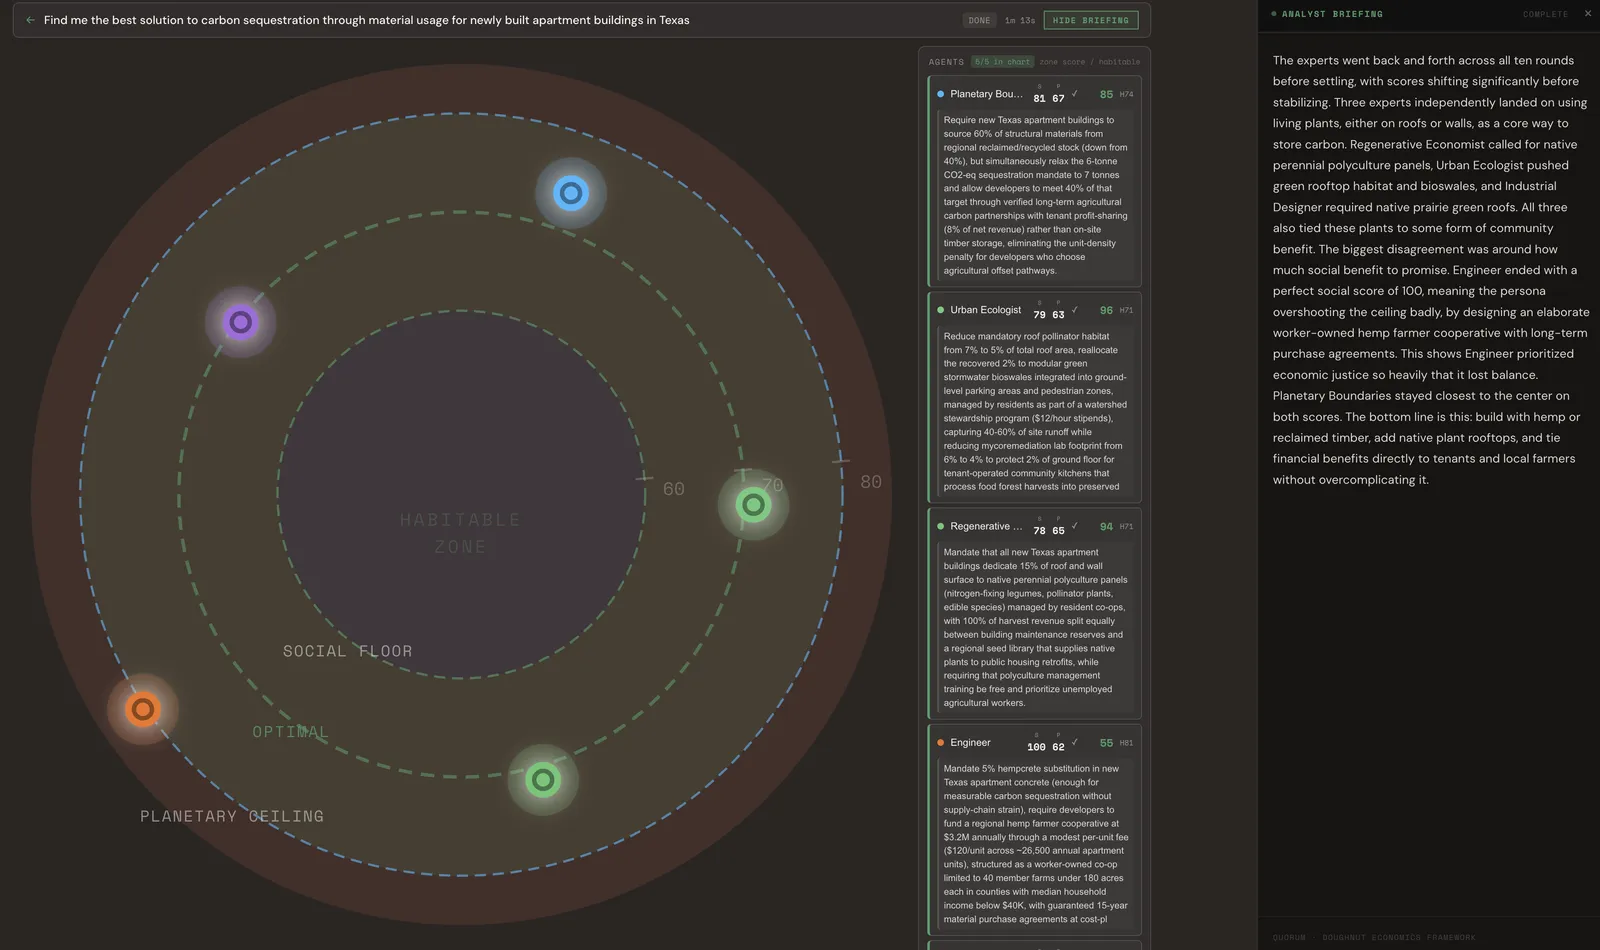Toggle the Hide Briefing button
The height and width of the screenshot is (950, 1600).
click(1090, 20)
